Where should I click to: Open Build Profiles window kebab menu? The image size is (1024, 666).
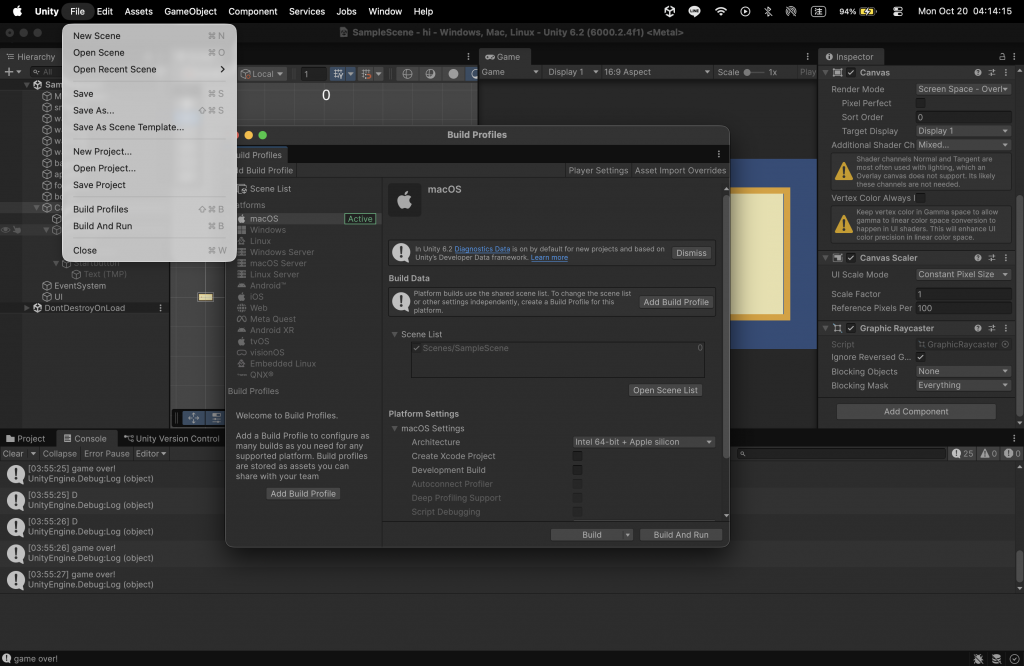(718, 154)
